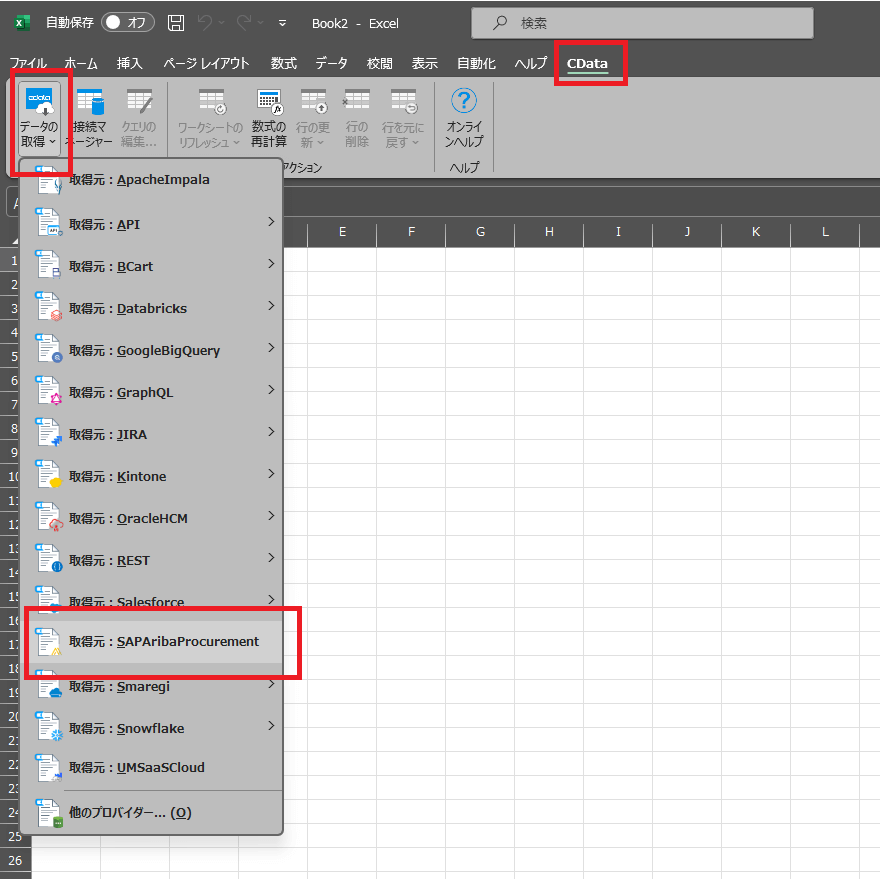Screen dimensions: 880x879
Task: Switch to the 挿入 tab
Action: coord(130,63)
